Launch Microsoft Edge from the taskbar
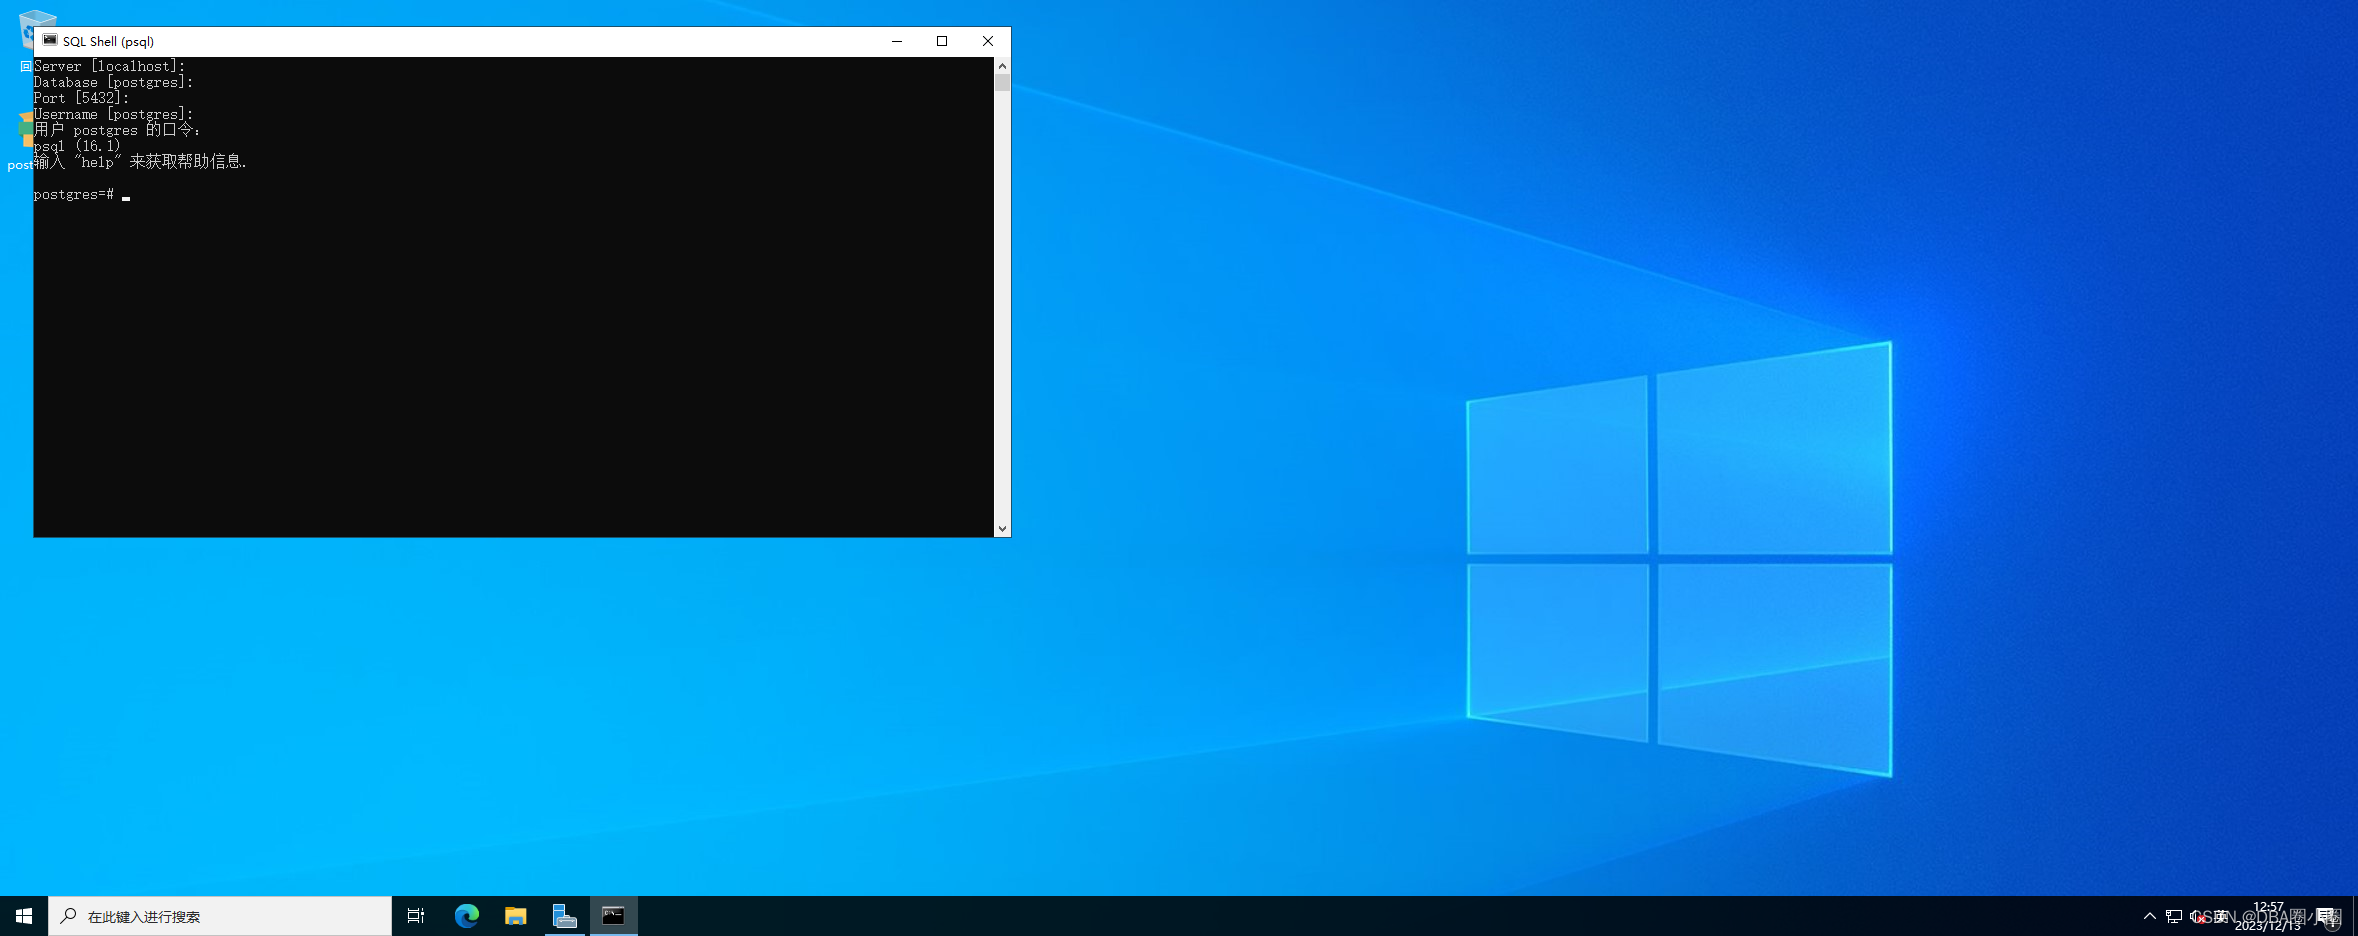This screenshot has height=936, width=2358. pos(467,916)
